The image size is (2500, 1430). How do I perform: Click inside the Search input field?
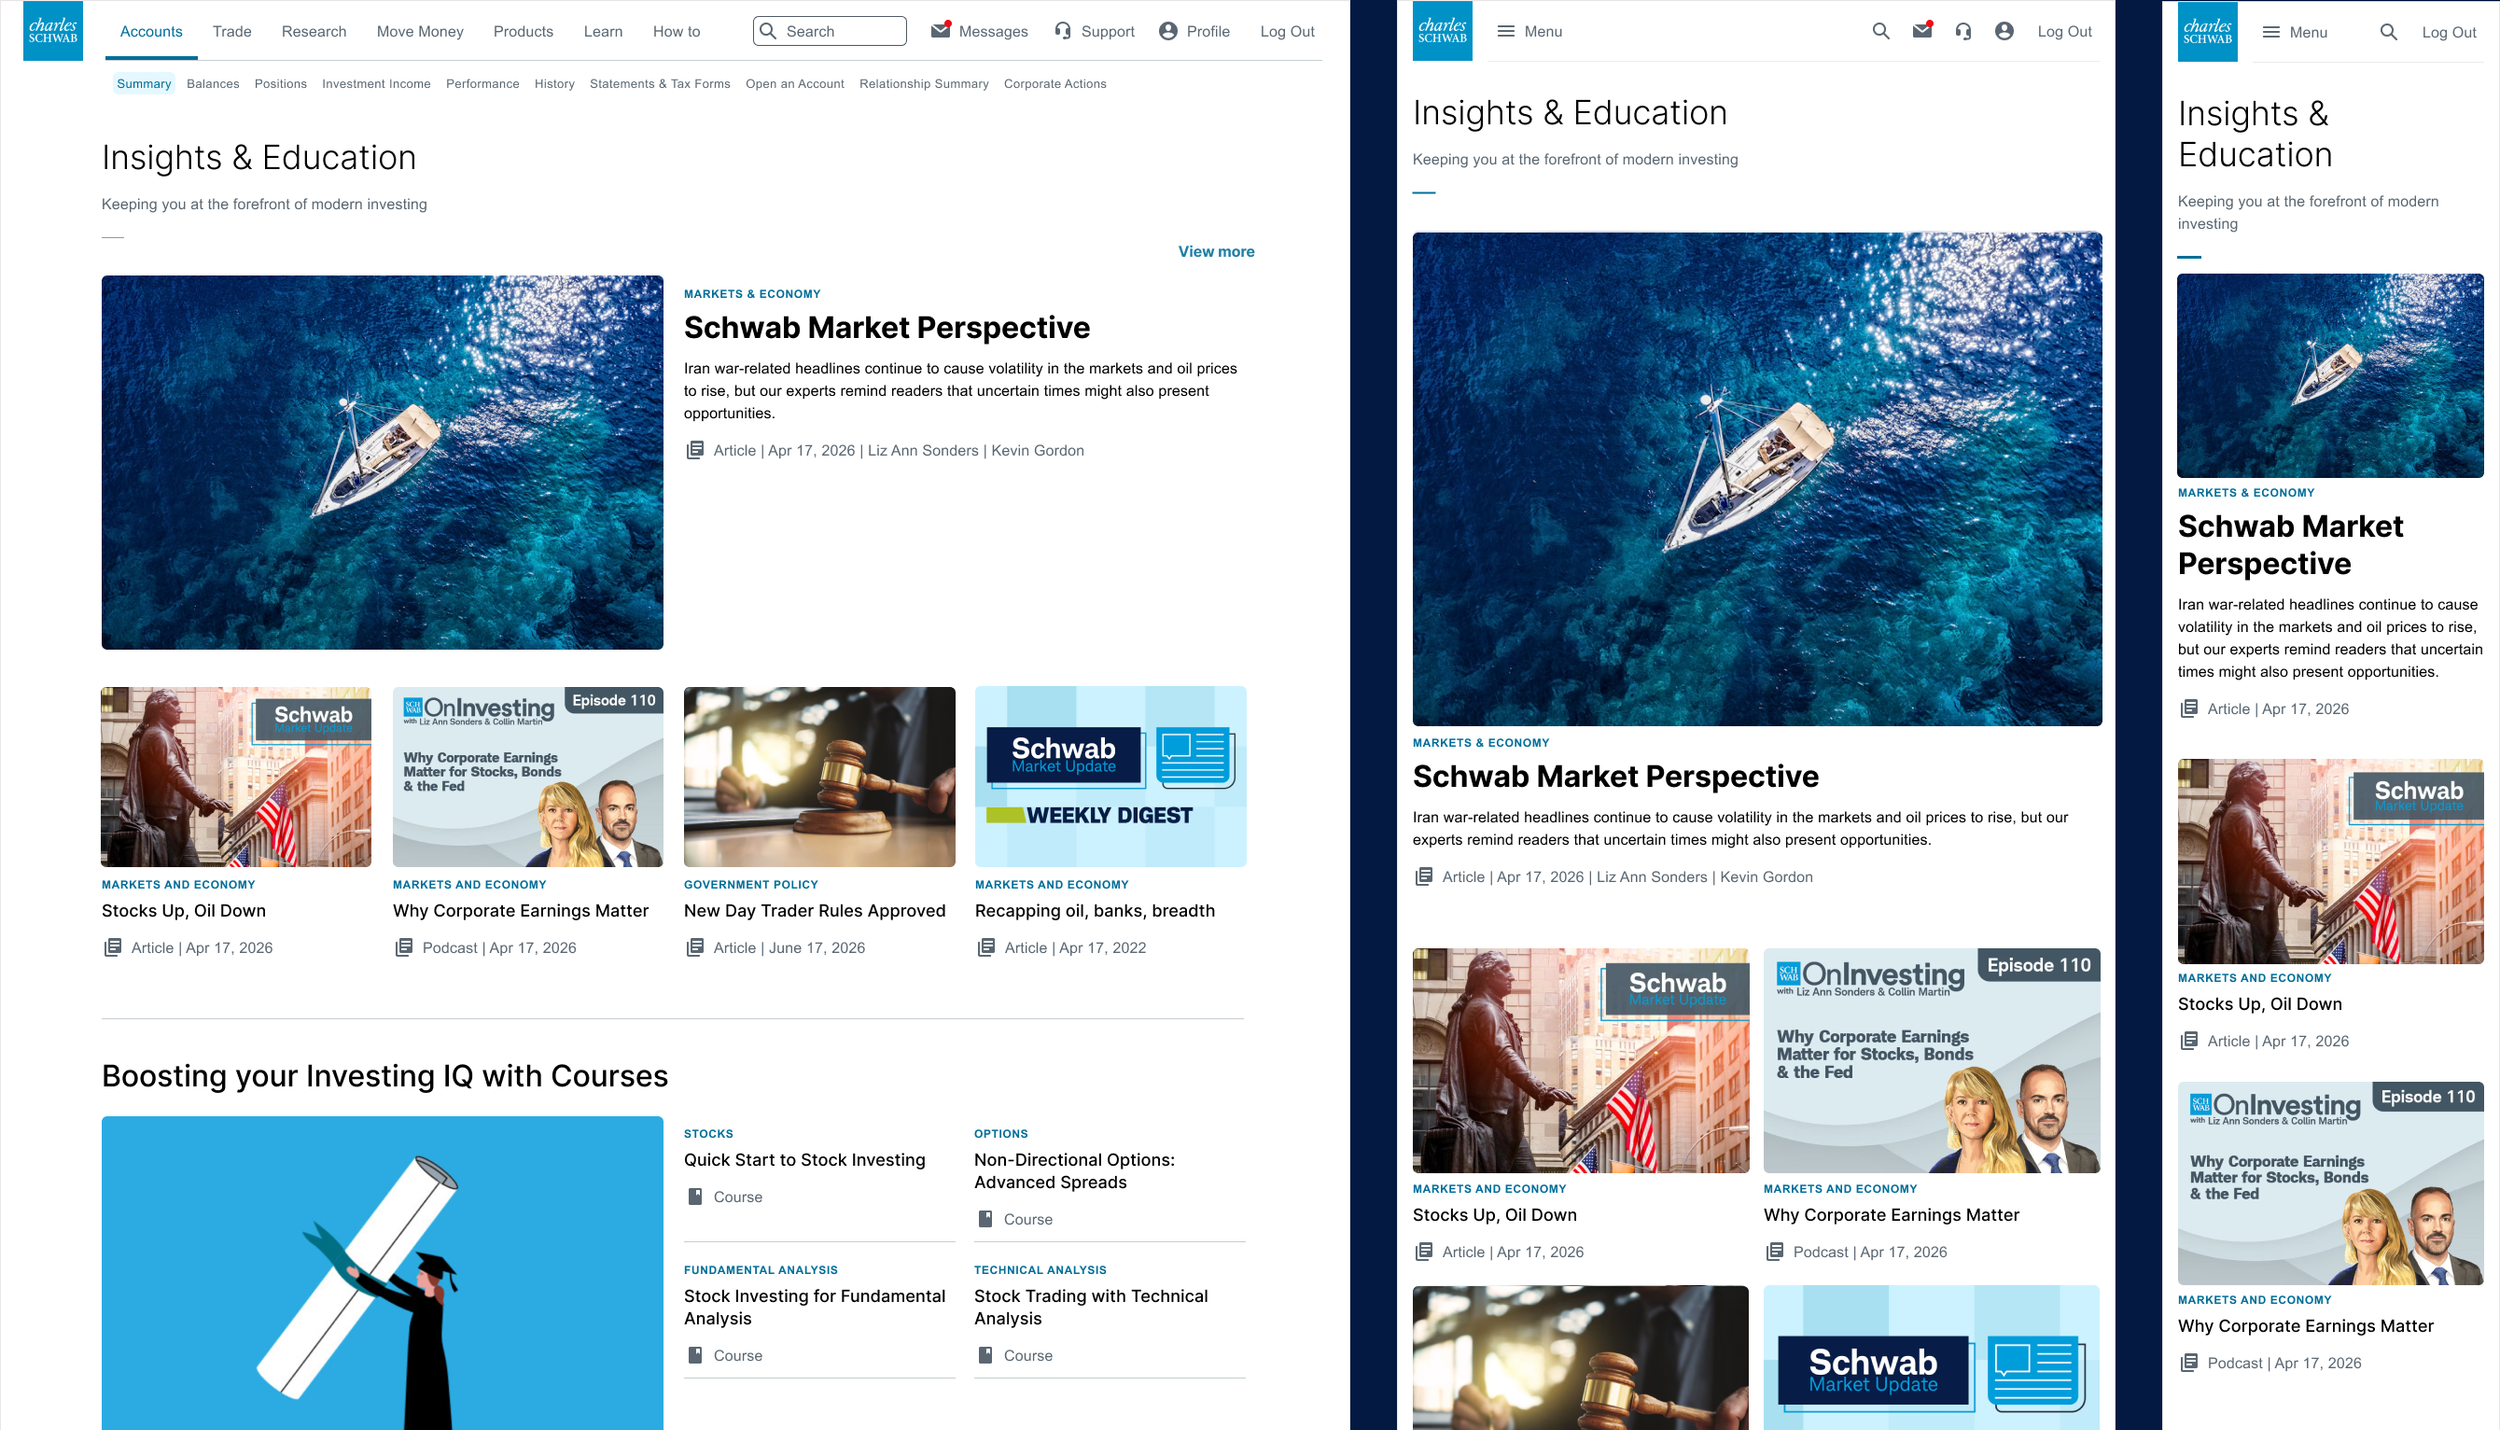pyautogui.click(x=840, y=31)
